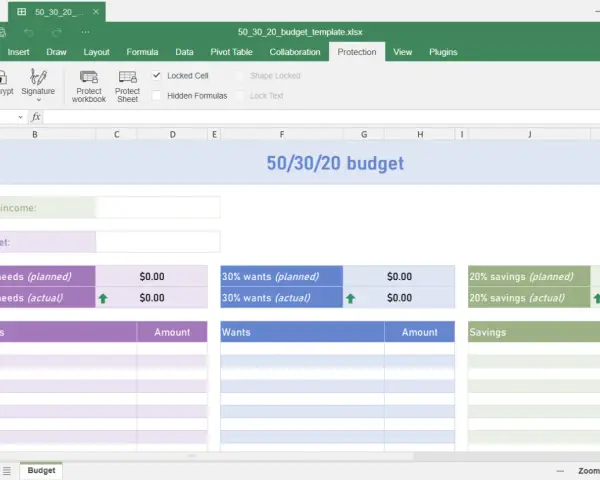Click file name in title bar
Viewport: 600px width, 480px height.
tap(300, 32)
